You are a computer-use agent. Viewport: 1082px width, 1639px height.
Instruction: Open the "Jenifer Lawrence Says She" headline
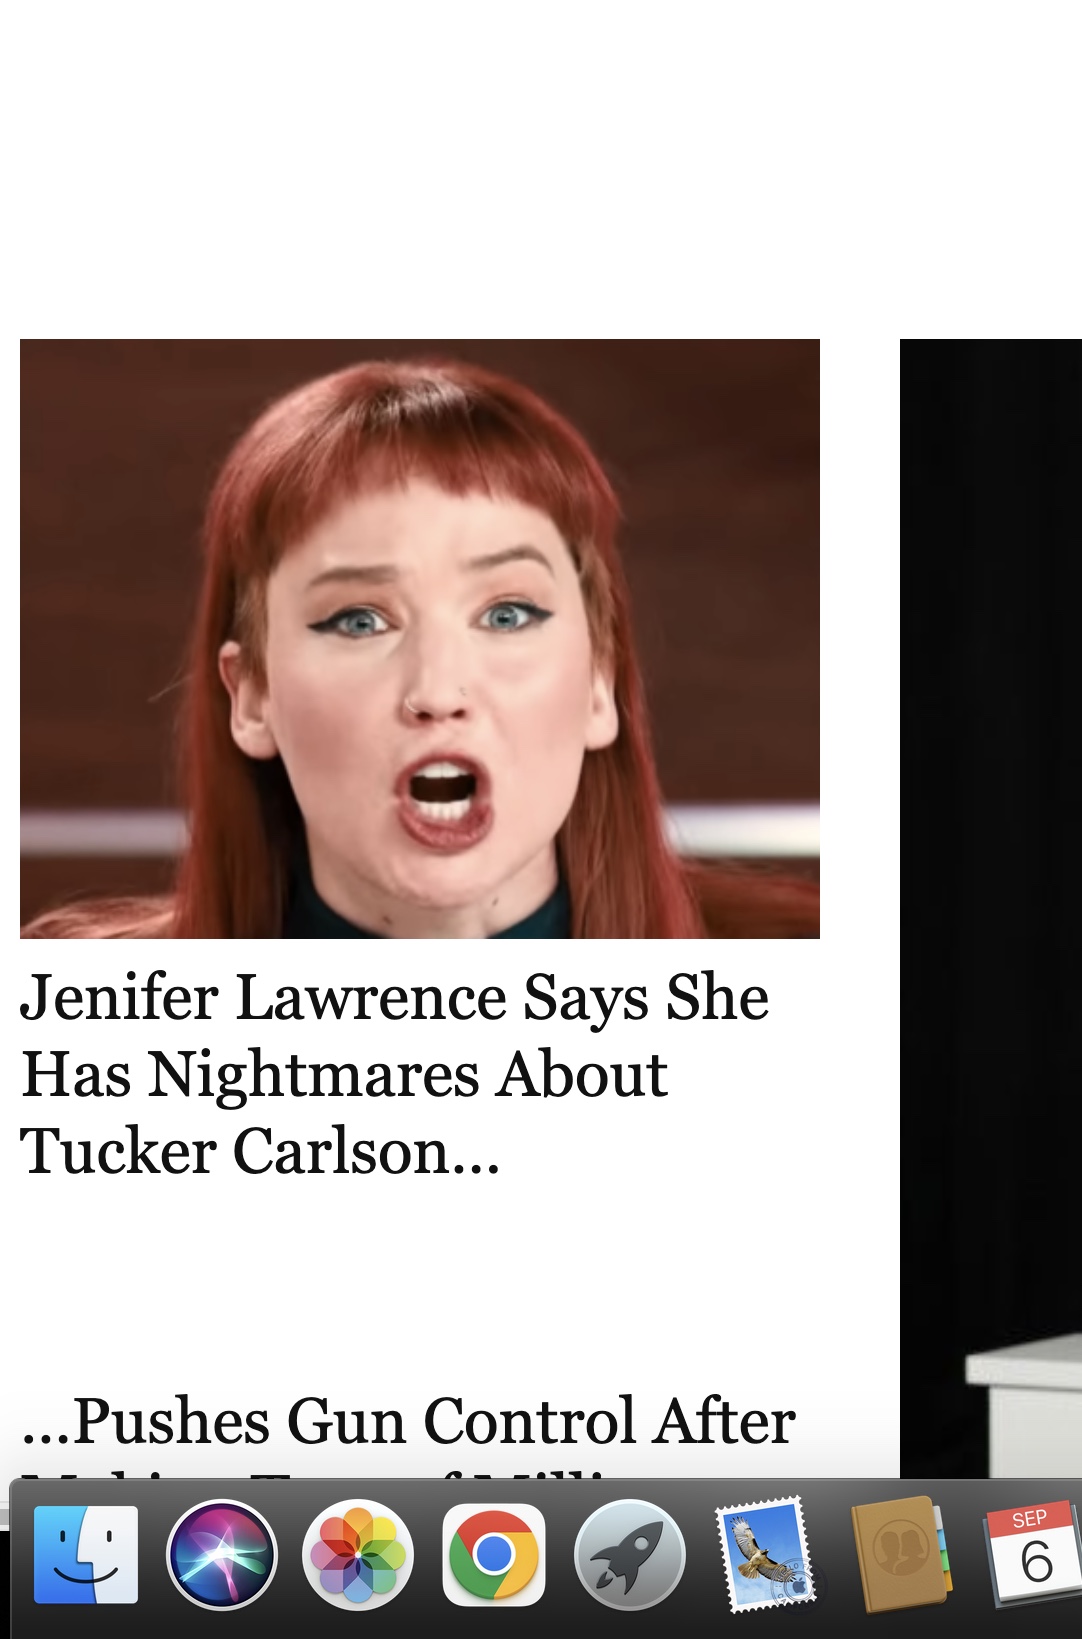(394, 998)
